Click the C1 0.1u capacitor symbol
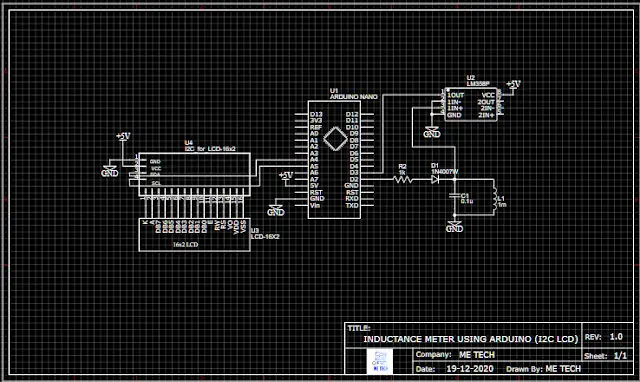 click(x=455, y=196)
